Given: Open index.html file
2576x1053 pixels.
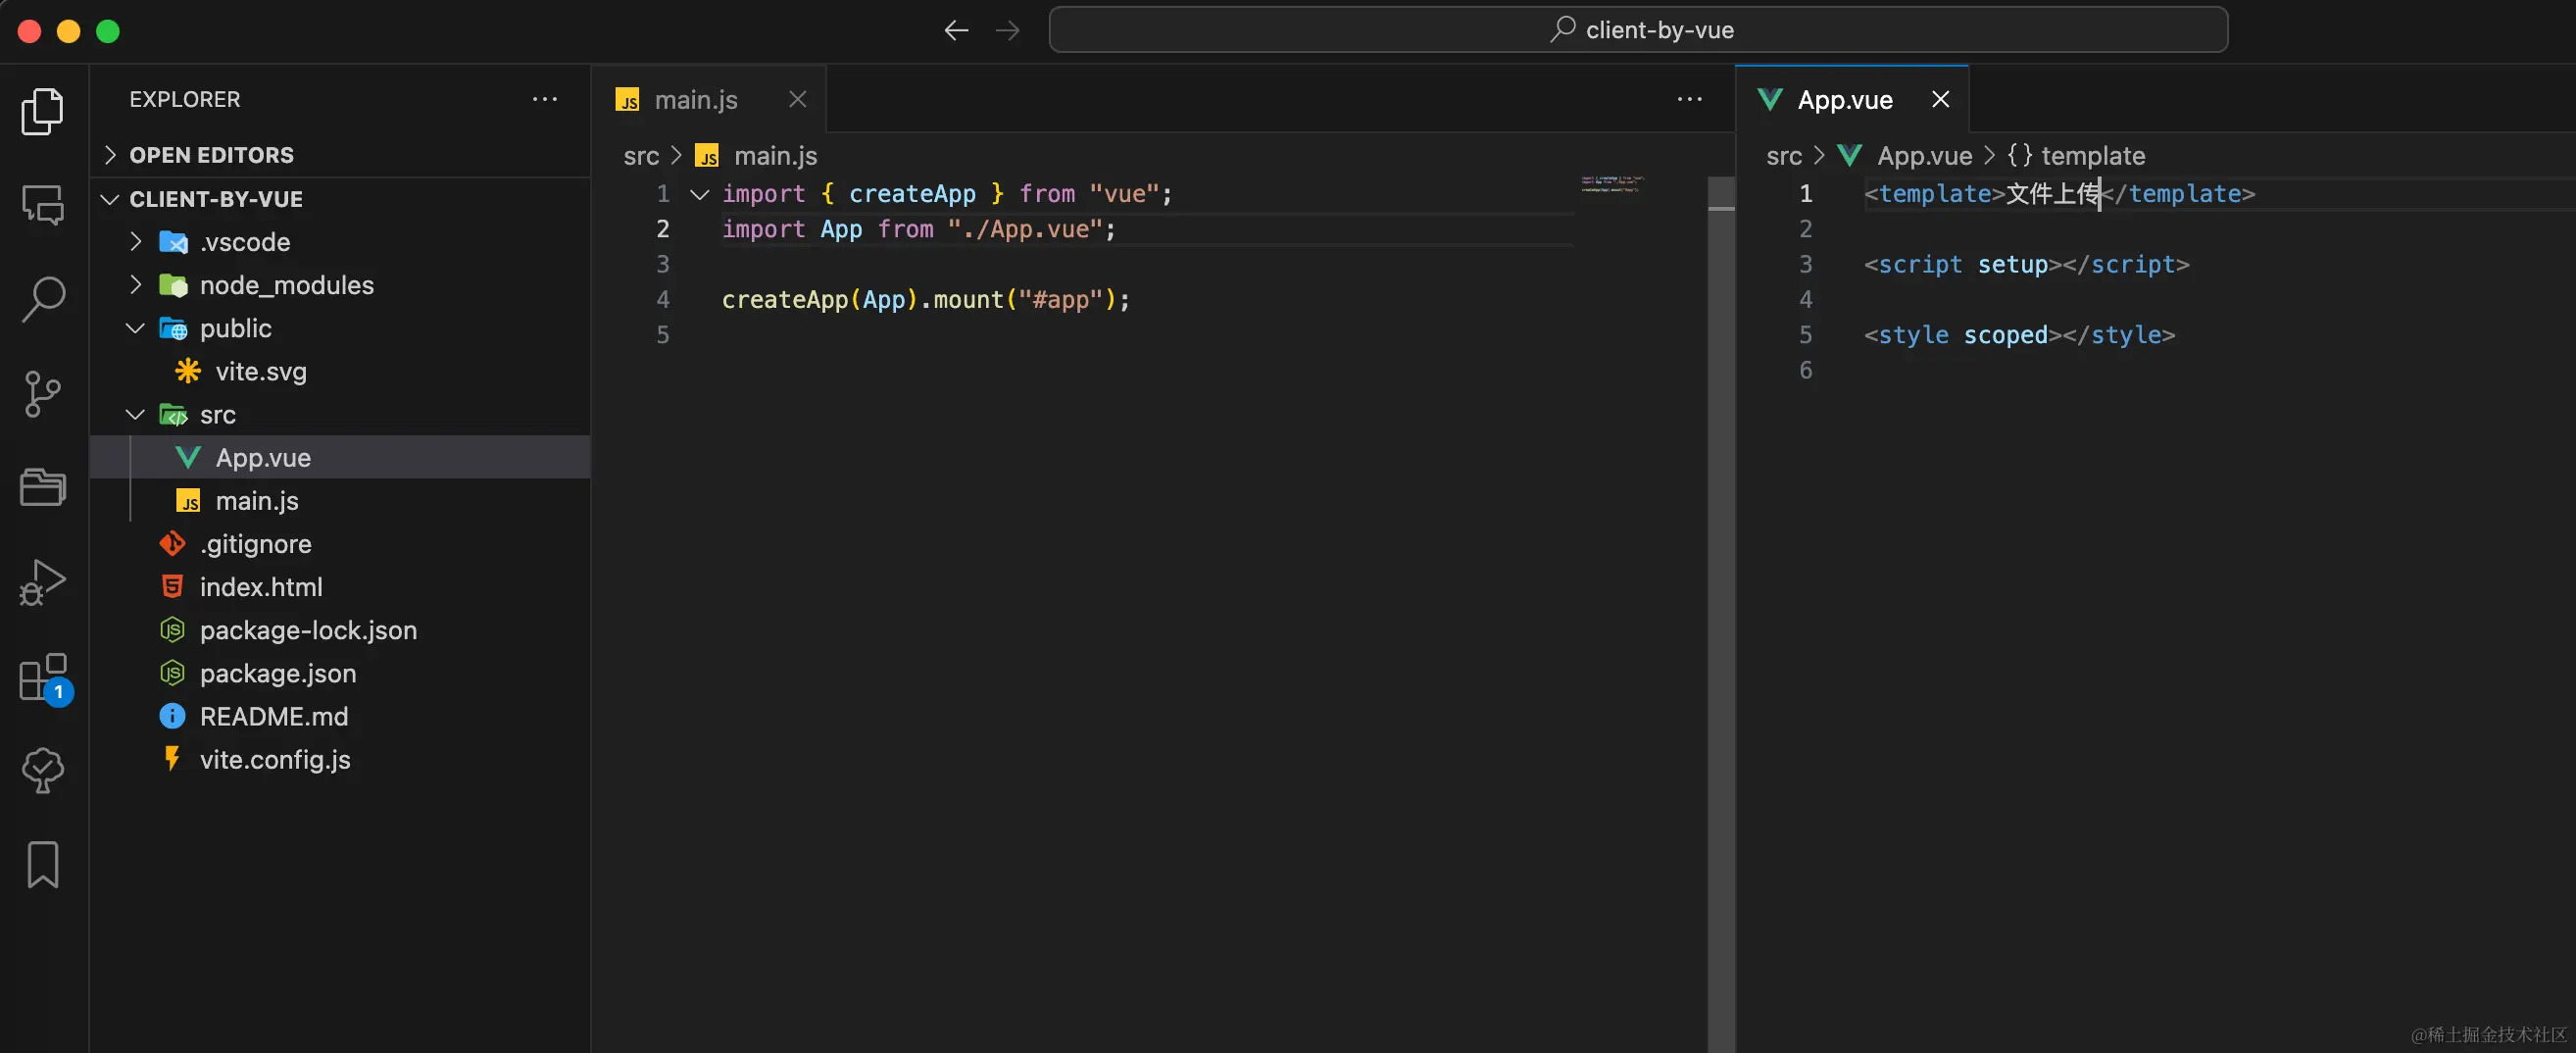Looking at the screenshot, I should click(x=340, y=586).
